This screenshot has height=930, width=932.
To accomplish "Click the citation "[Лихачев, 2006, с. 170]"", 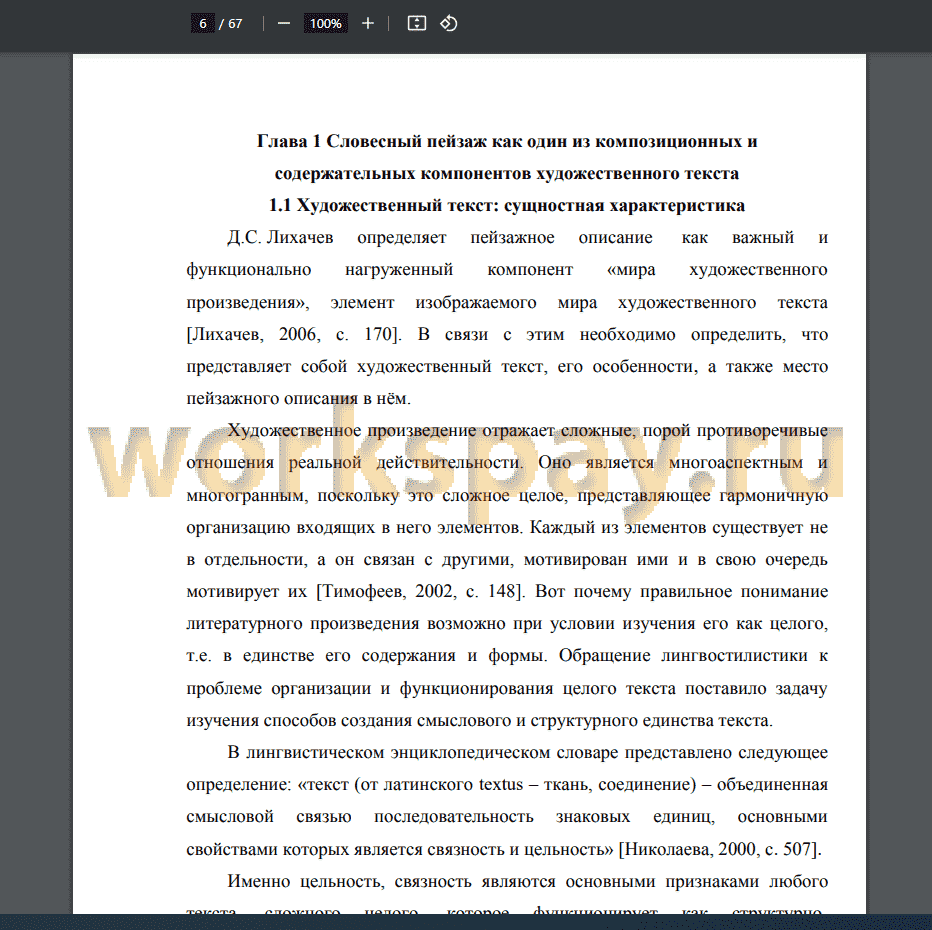I will tap(292, 335).
